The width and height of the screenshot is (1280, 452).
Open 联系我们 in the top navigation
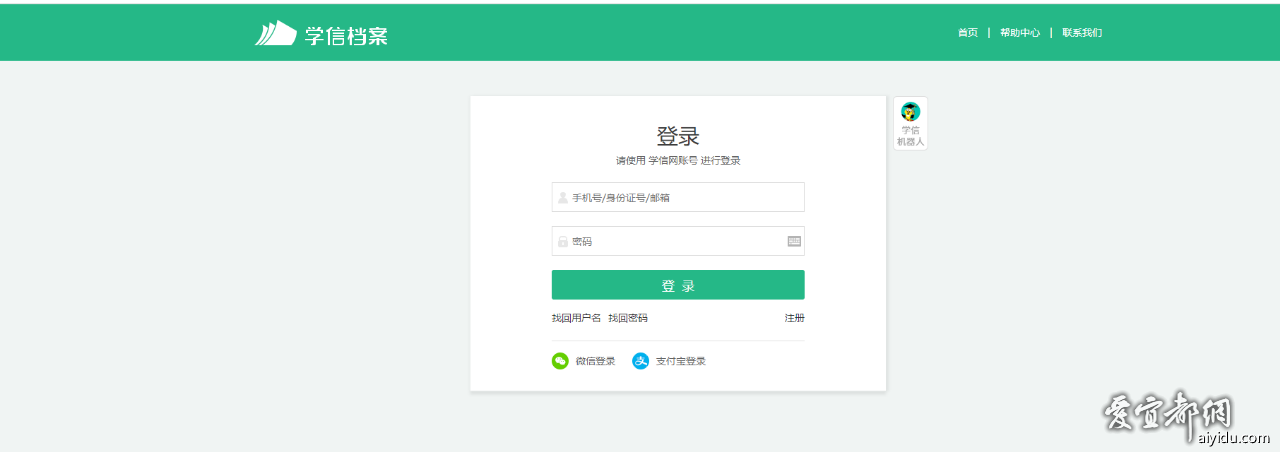coord(1082,33)
